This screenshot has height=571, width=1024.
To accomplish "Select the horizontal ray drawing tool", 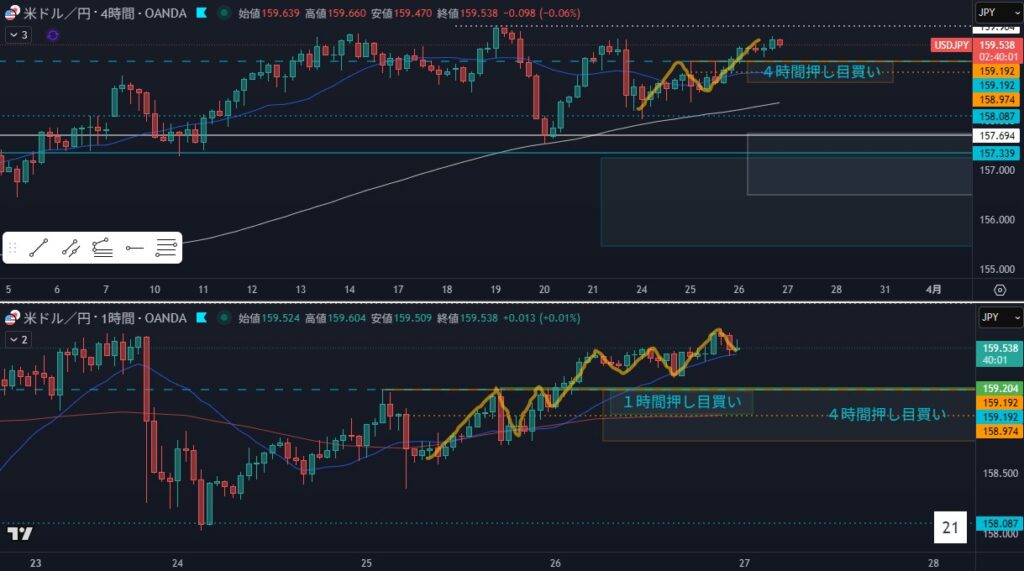I will tap(135, 247).
